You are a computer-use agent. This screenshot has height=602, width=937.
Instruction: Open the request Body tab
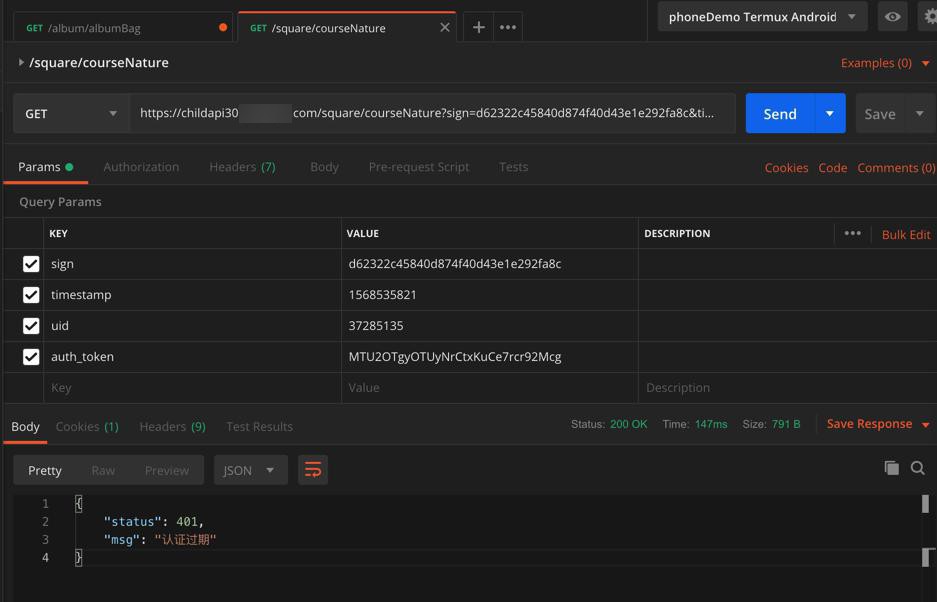[x=324, y=167]
